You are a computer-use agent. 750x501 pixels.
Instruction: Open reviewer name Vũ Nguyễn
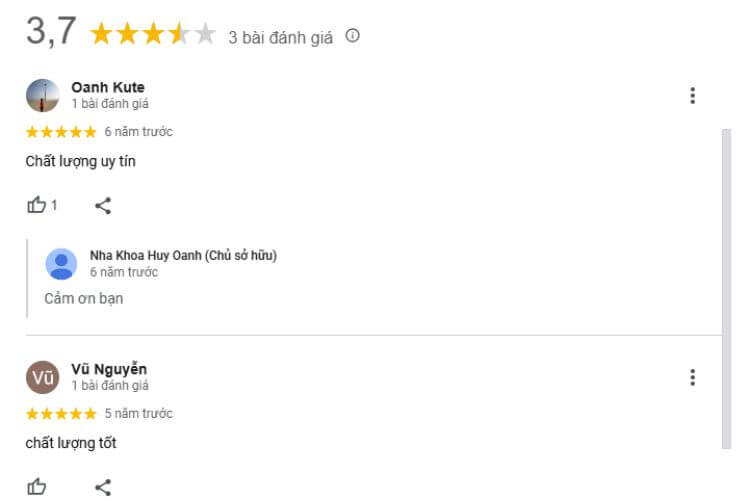109,369
